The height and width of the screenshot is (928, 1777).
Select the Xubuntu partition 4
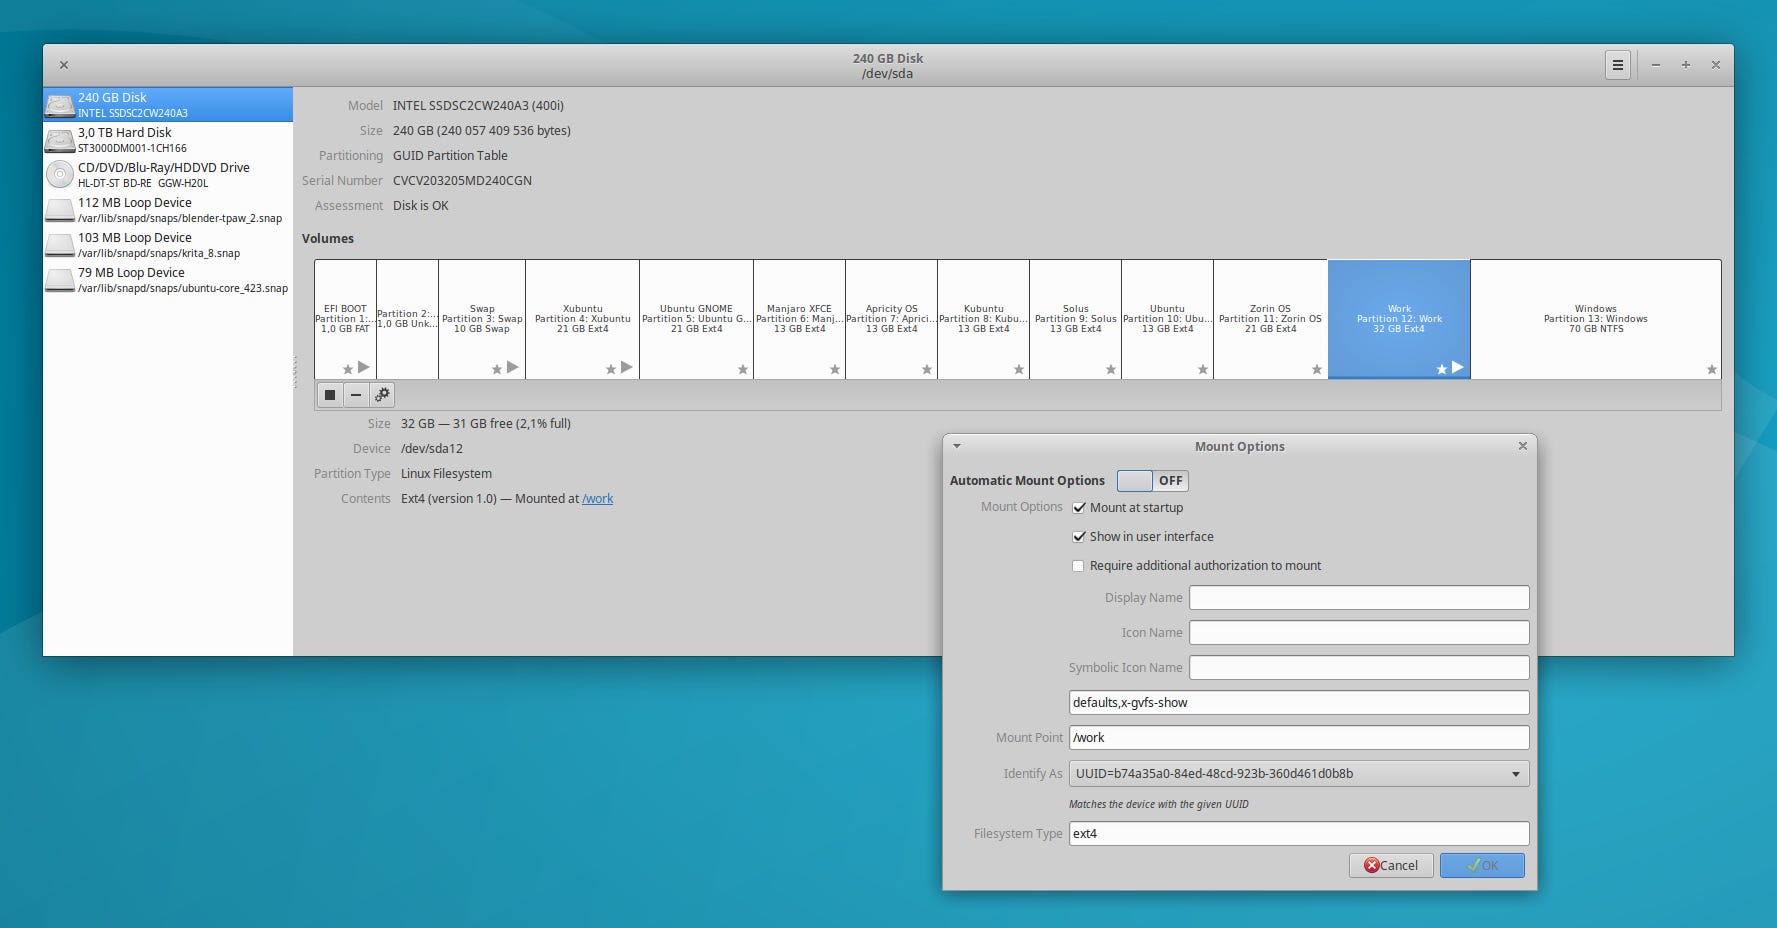pos(582,319)
